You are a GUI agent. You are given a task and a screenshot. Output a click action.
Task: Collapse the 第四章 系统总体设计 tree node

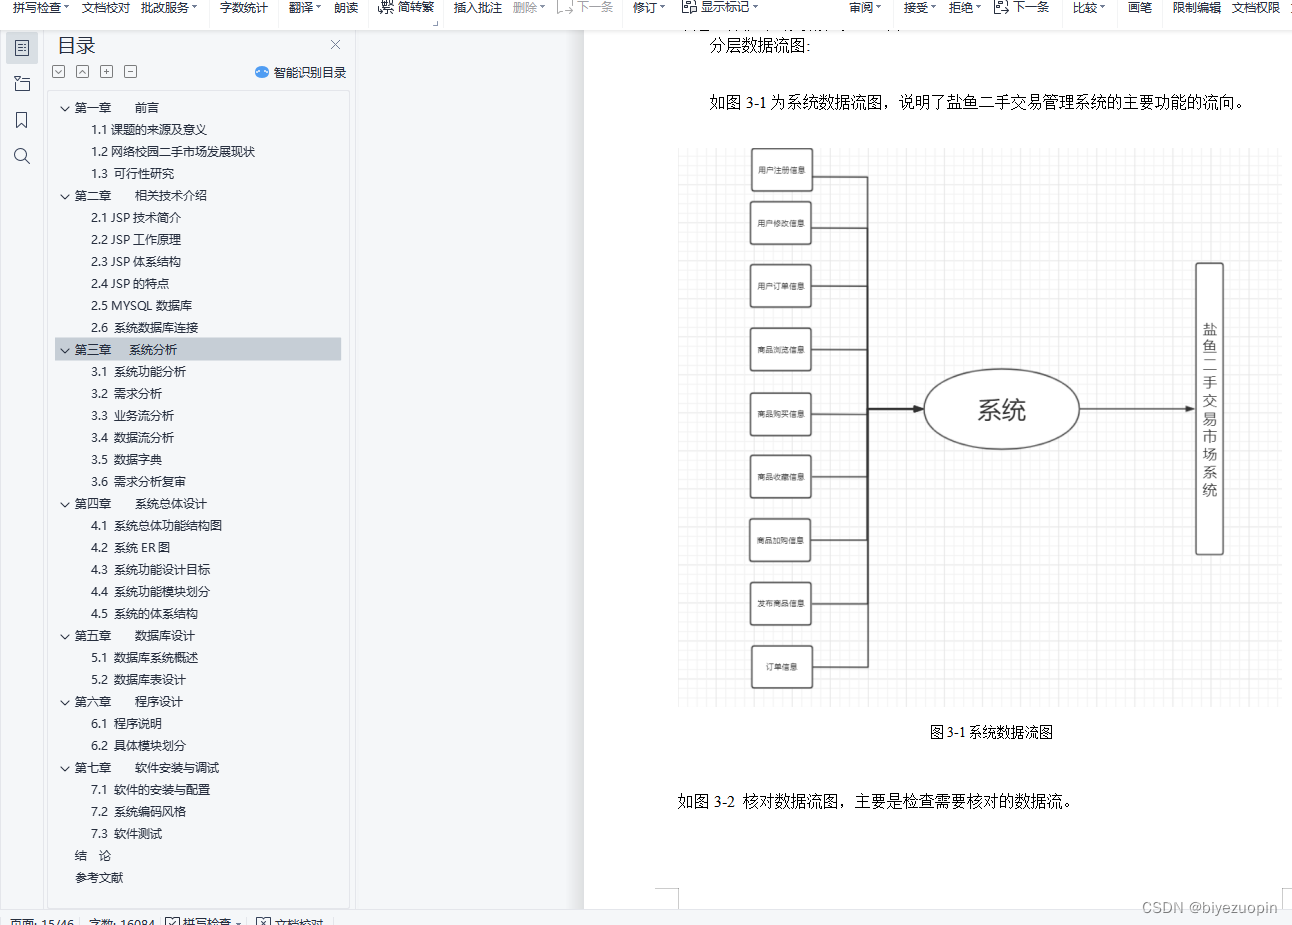pyautogui.click(x=65, y=504)
